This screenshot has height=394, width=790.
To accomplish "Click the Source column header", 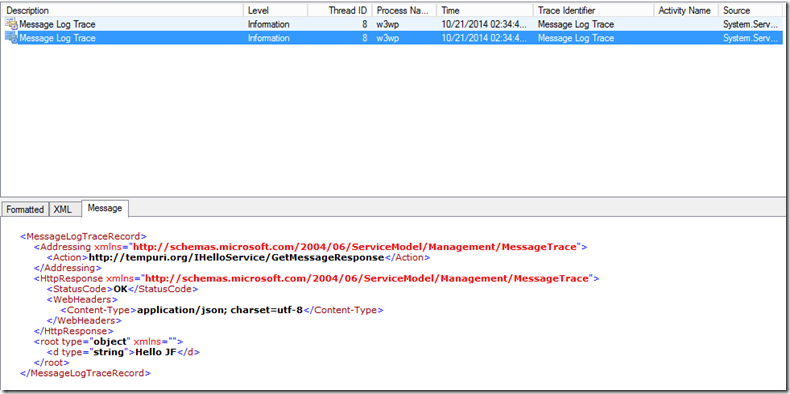I will pyautogui.click(x=751, y=10).
